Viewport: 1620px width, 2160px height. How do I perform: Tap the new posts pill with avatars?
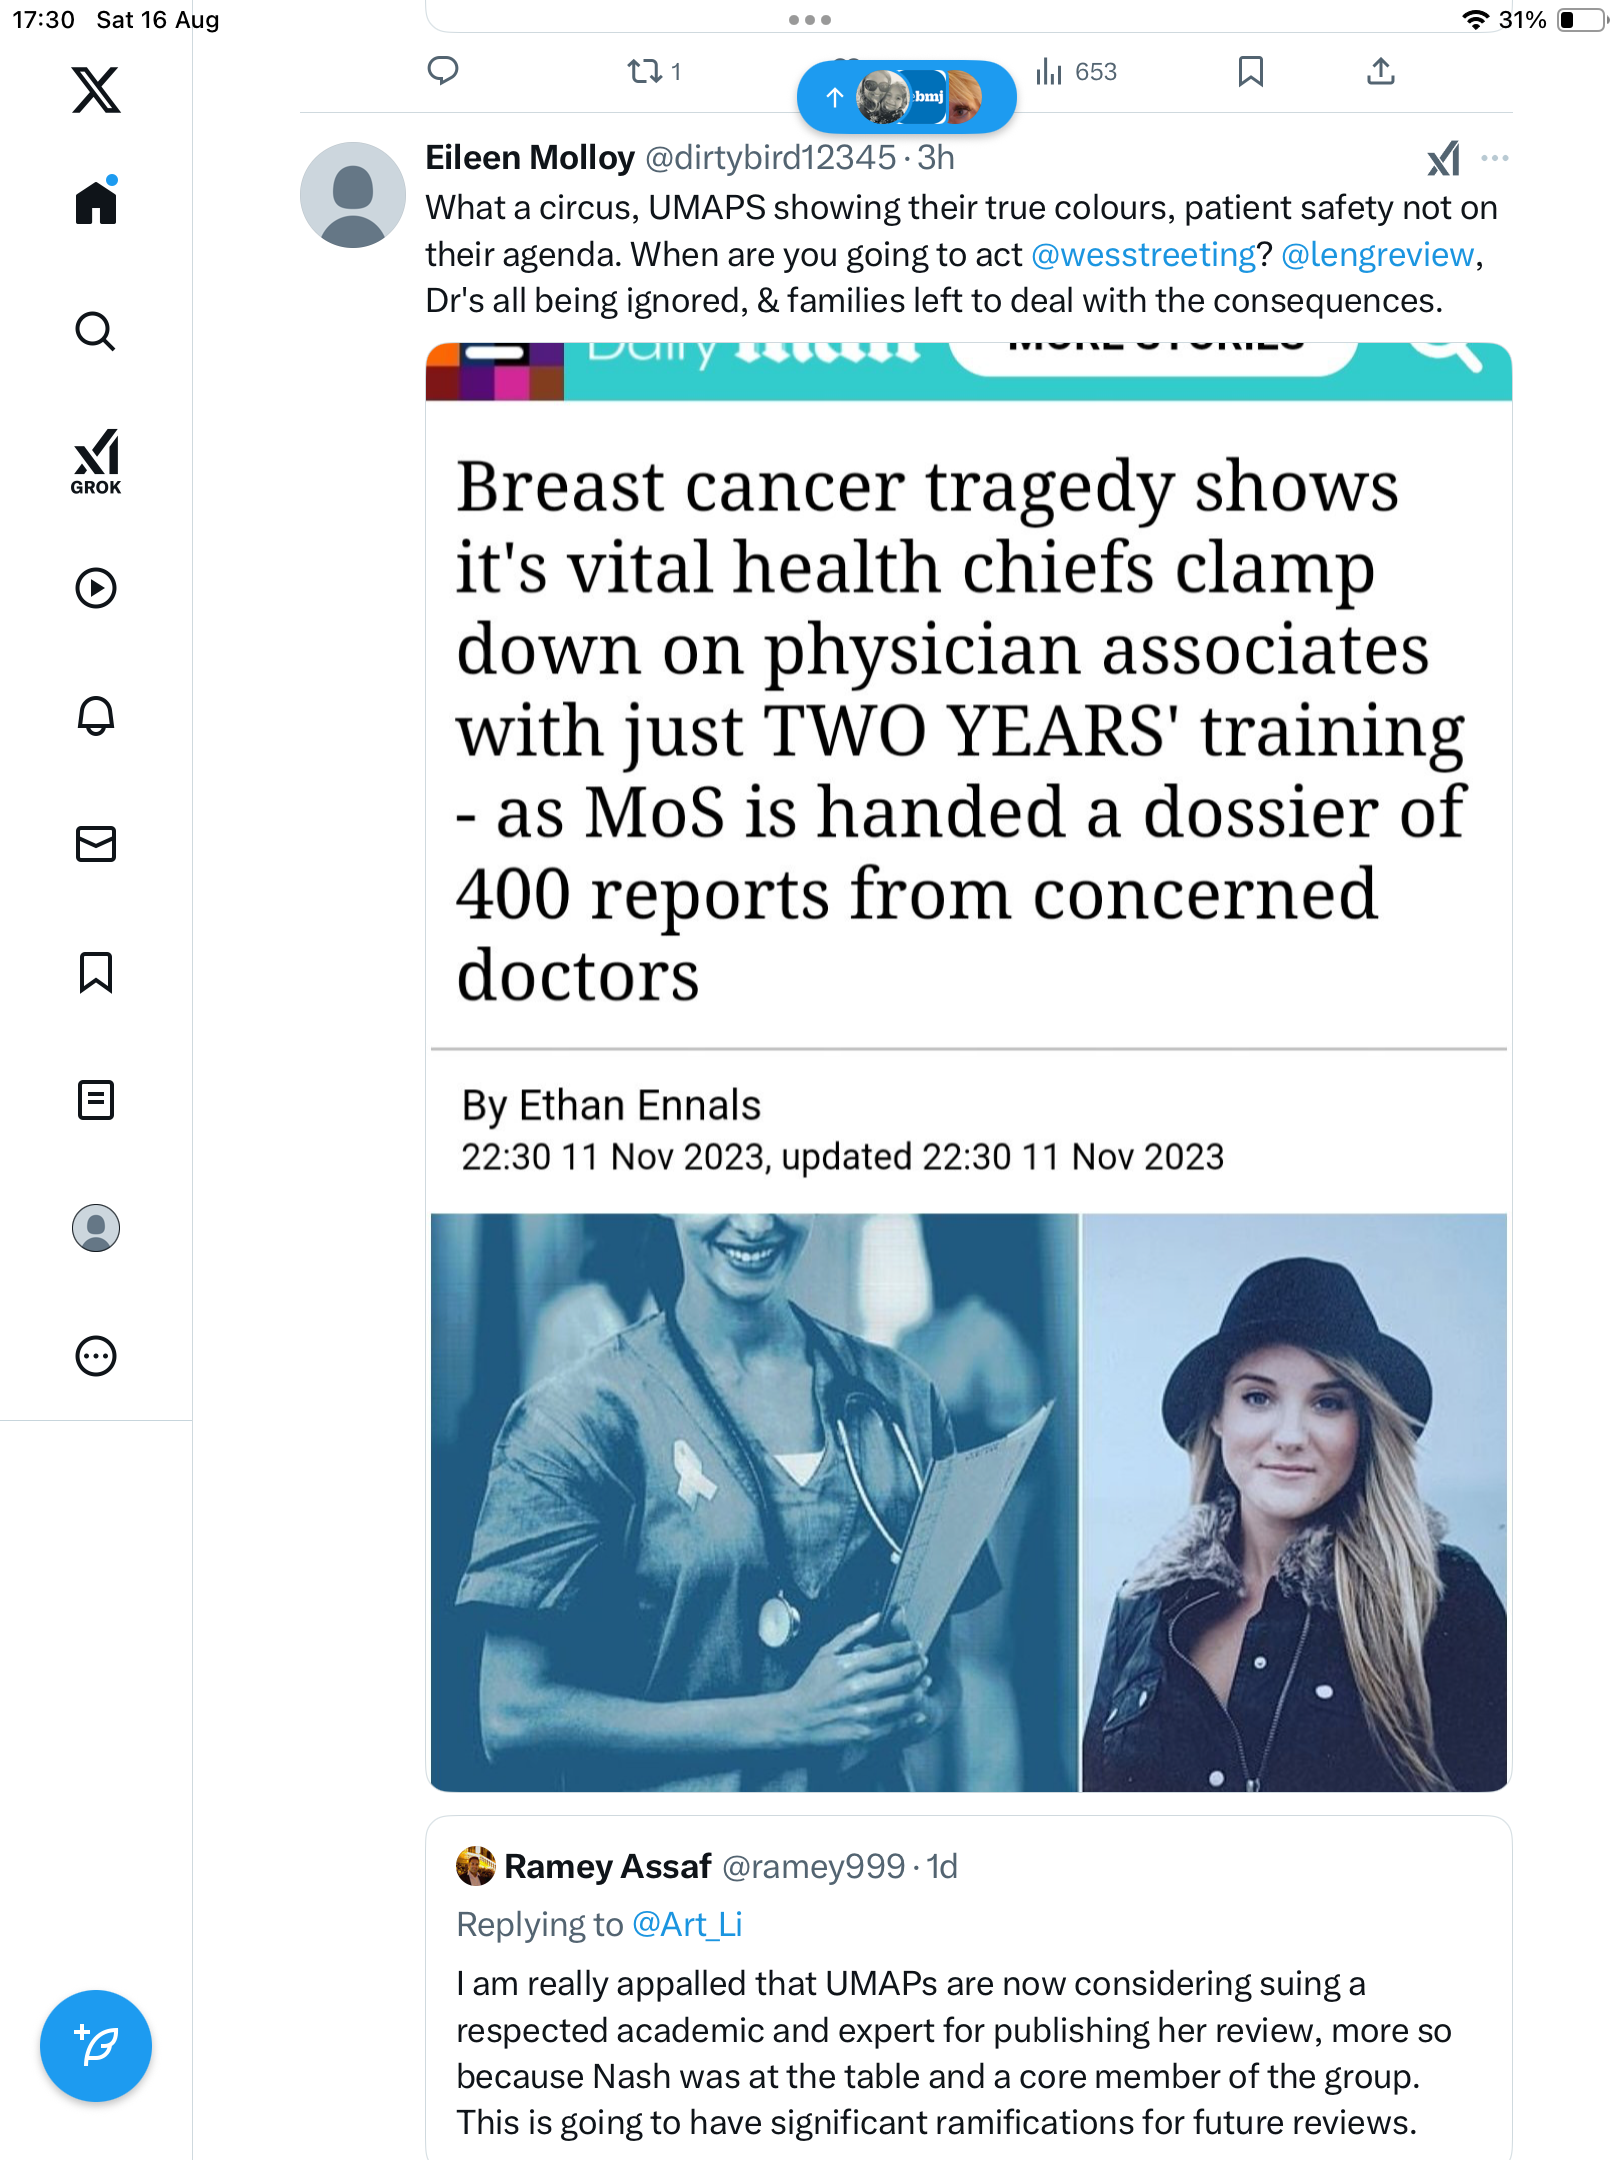tap(906, 97)
